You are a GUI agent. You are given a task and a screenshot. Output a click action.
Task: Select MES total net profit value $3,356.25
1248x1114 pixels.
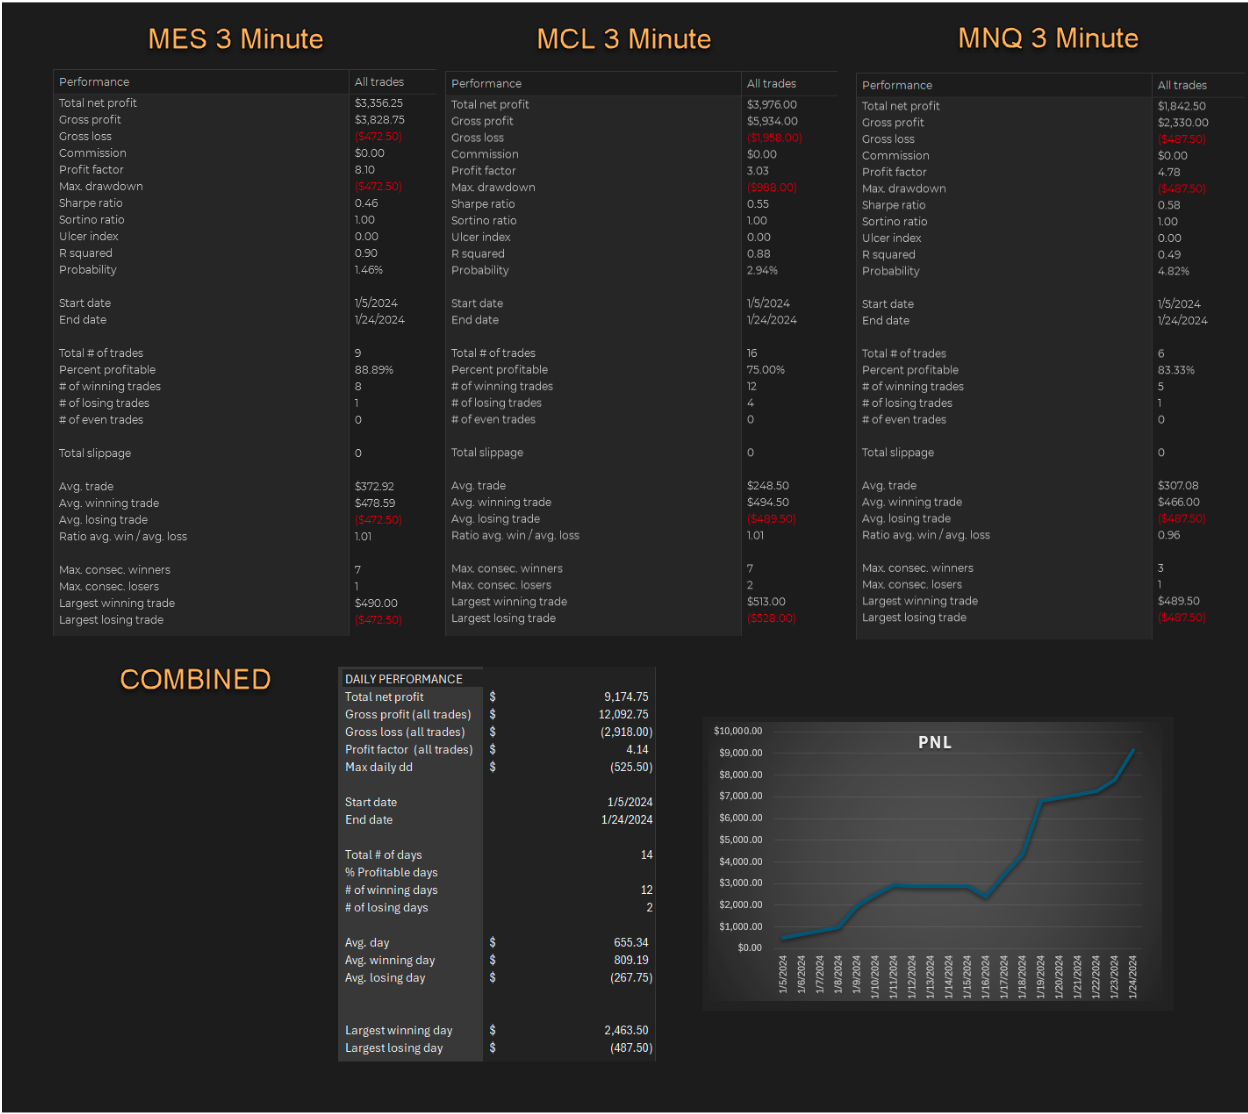pos(379,103)
